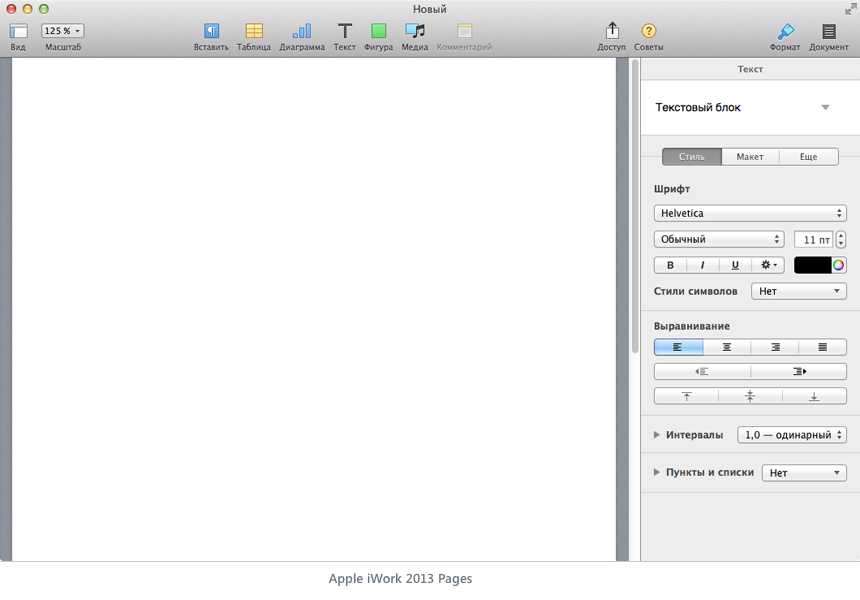Screen dimensions: 860x600
Task: Open the Документ settings panel
Action: (828, 33)
